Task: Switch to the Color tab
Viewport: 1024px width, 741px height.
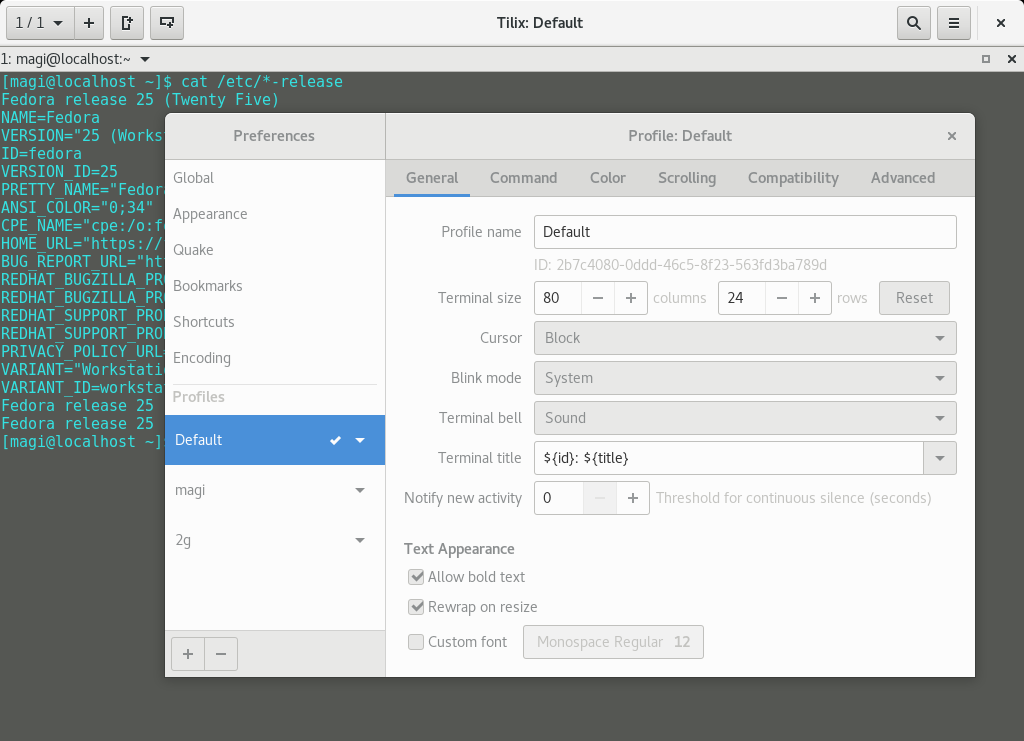Action: pos(607,178)
